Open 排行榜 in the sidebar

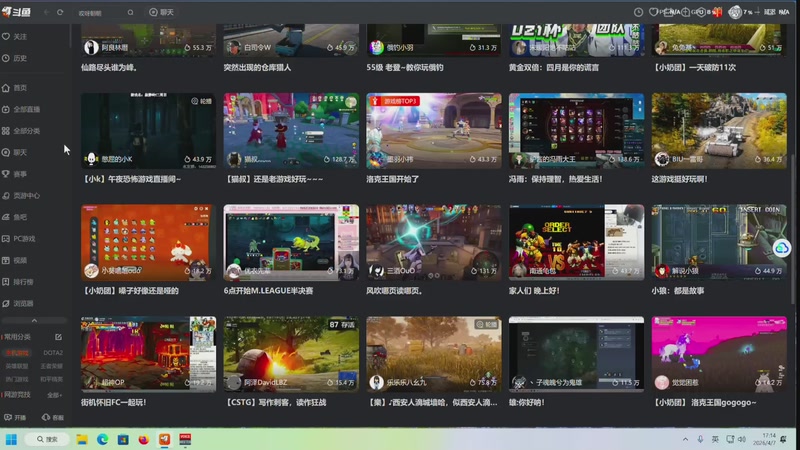click(18, 282)
